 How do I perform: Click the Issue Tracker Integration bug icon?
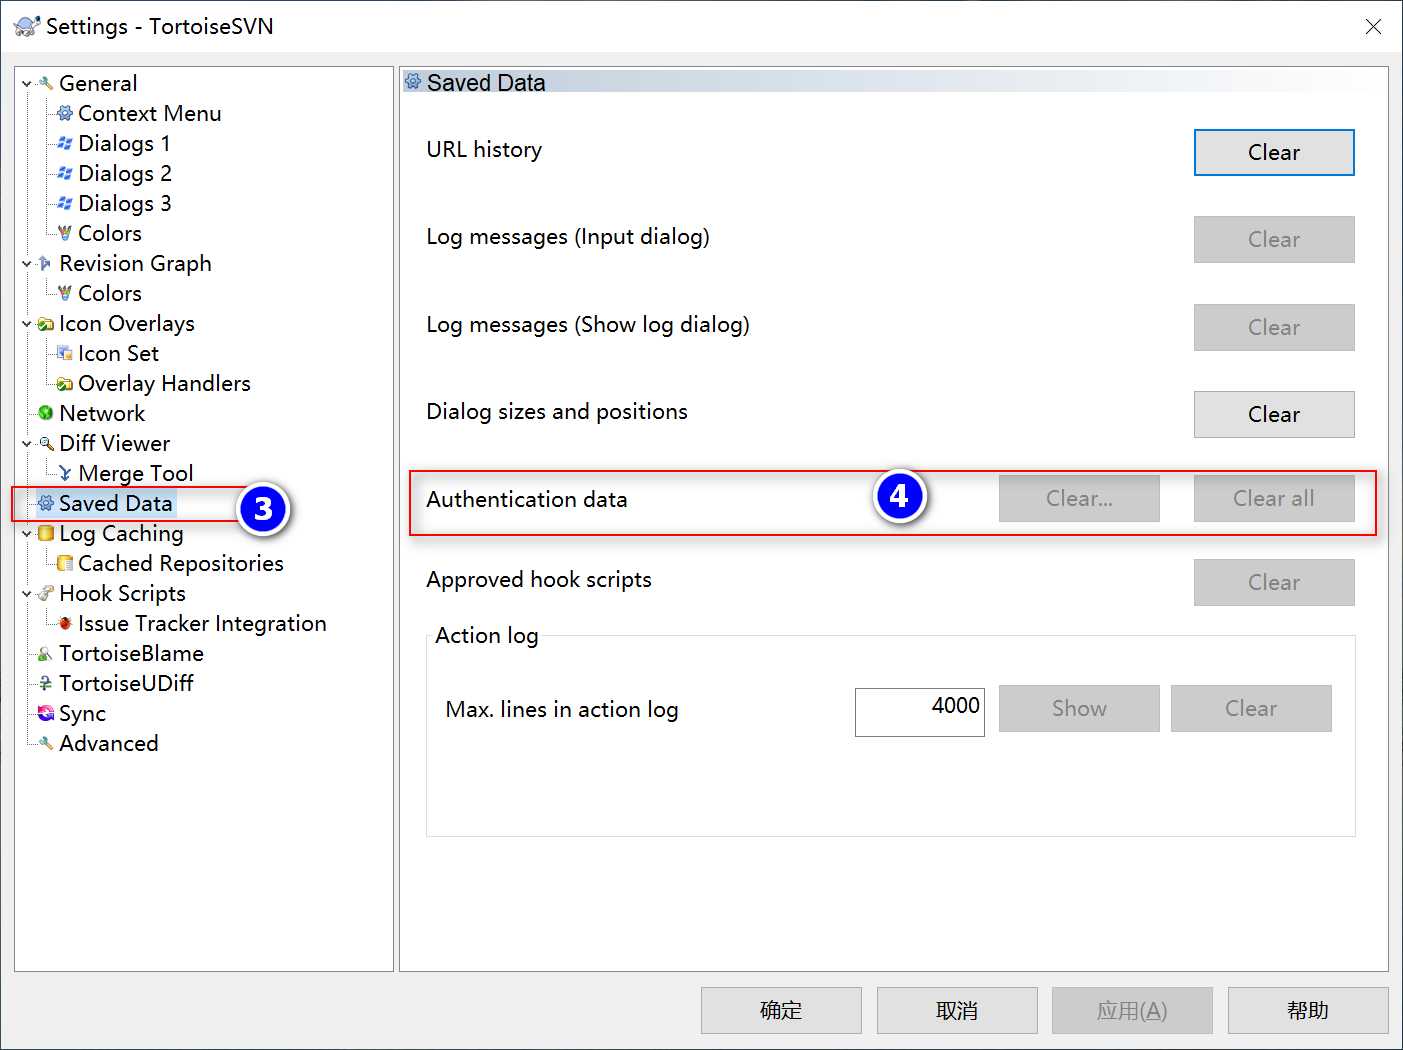tap(65, 623)
